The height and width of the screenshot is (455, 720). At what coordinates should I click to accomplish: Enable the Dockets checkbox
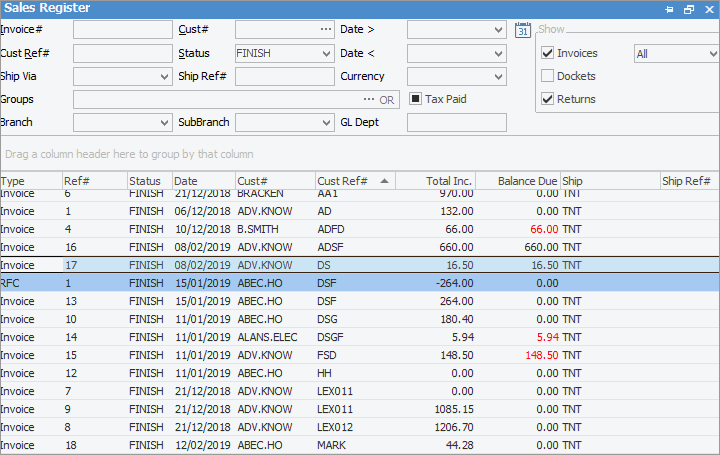pyautogui.click(x=547, y=76)
